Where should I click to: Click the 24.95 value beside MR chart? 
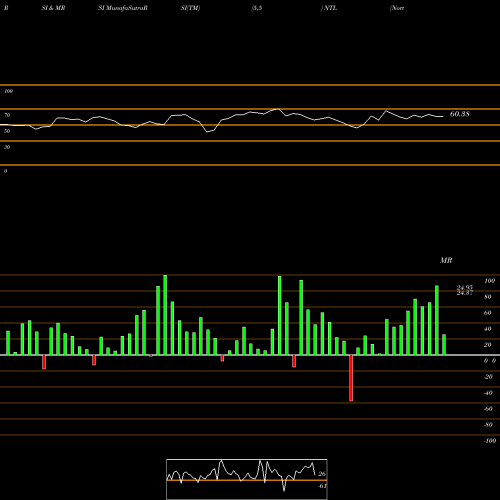pyautogui.click(x=465, y=287)
